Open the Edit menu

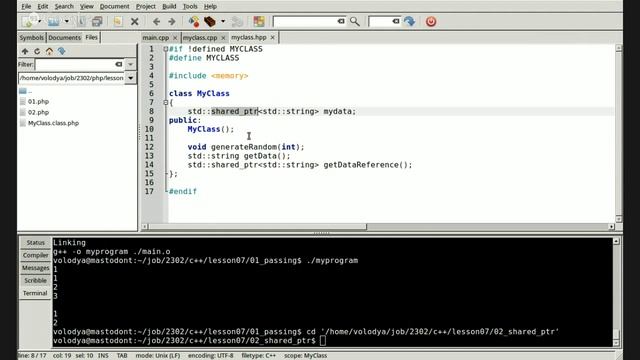pos(42,6)
